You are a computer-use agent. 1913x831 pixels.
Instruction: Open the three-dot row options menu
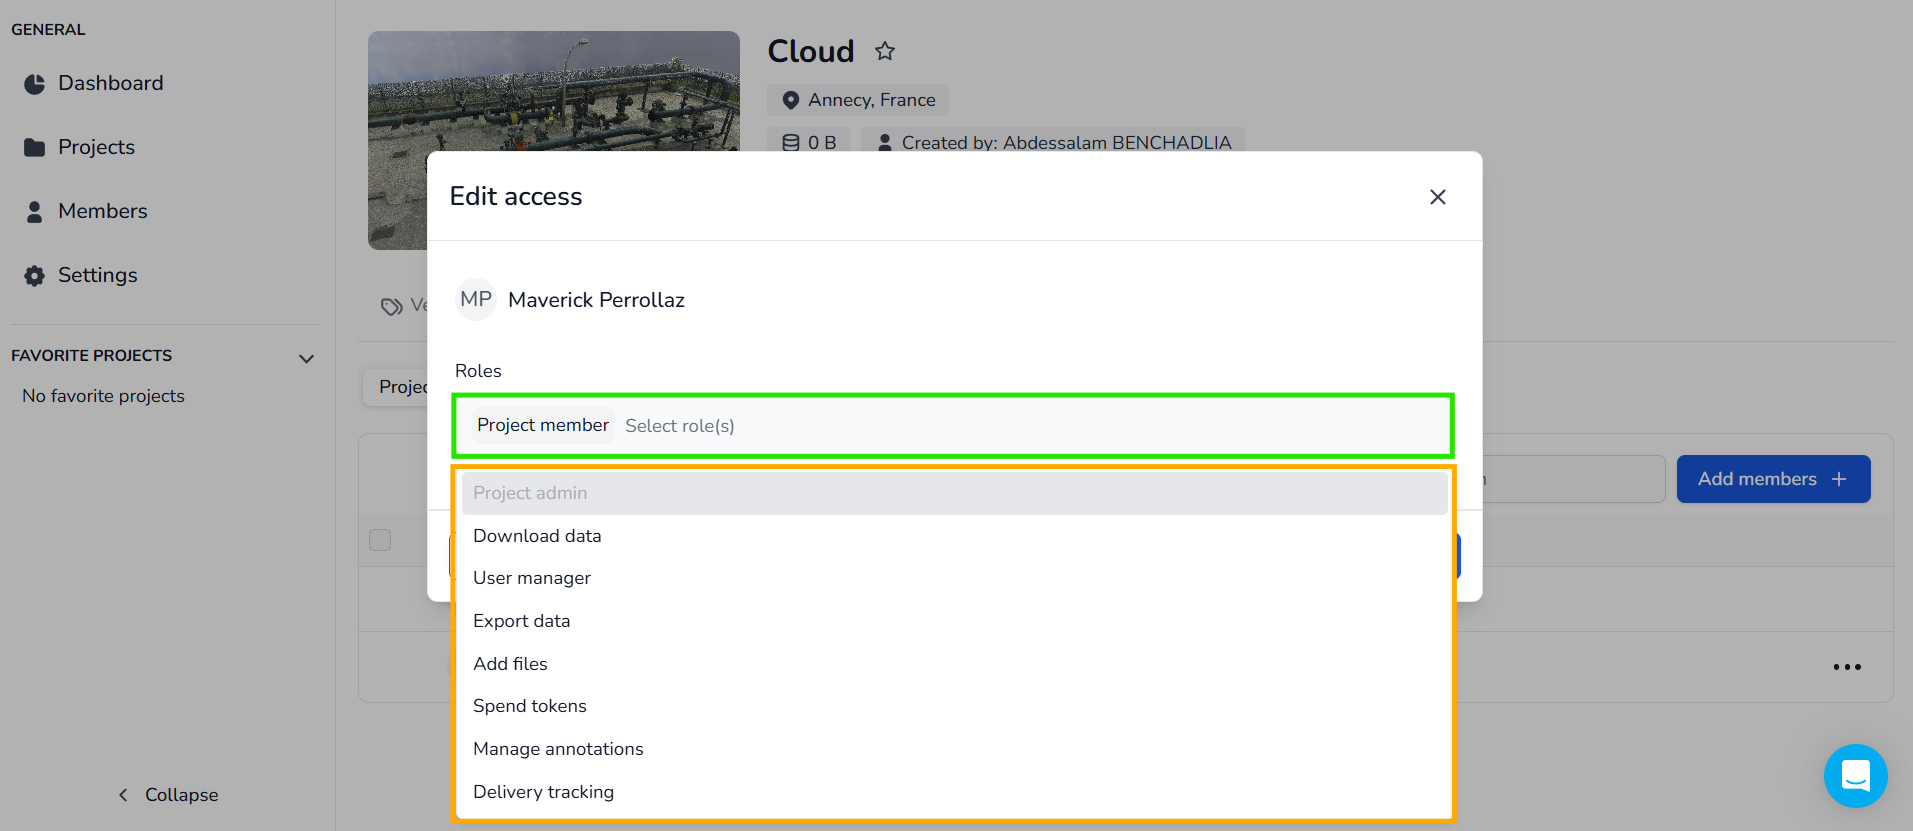click(x=1846, y=667)
